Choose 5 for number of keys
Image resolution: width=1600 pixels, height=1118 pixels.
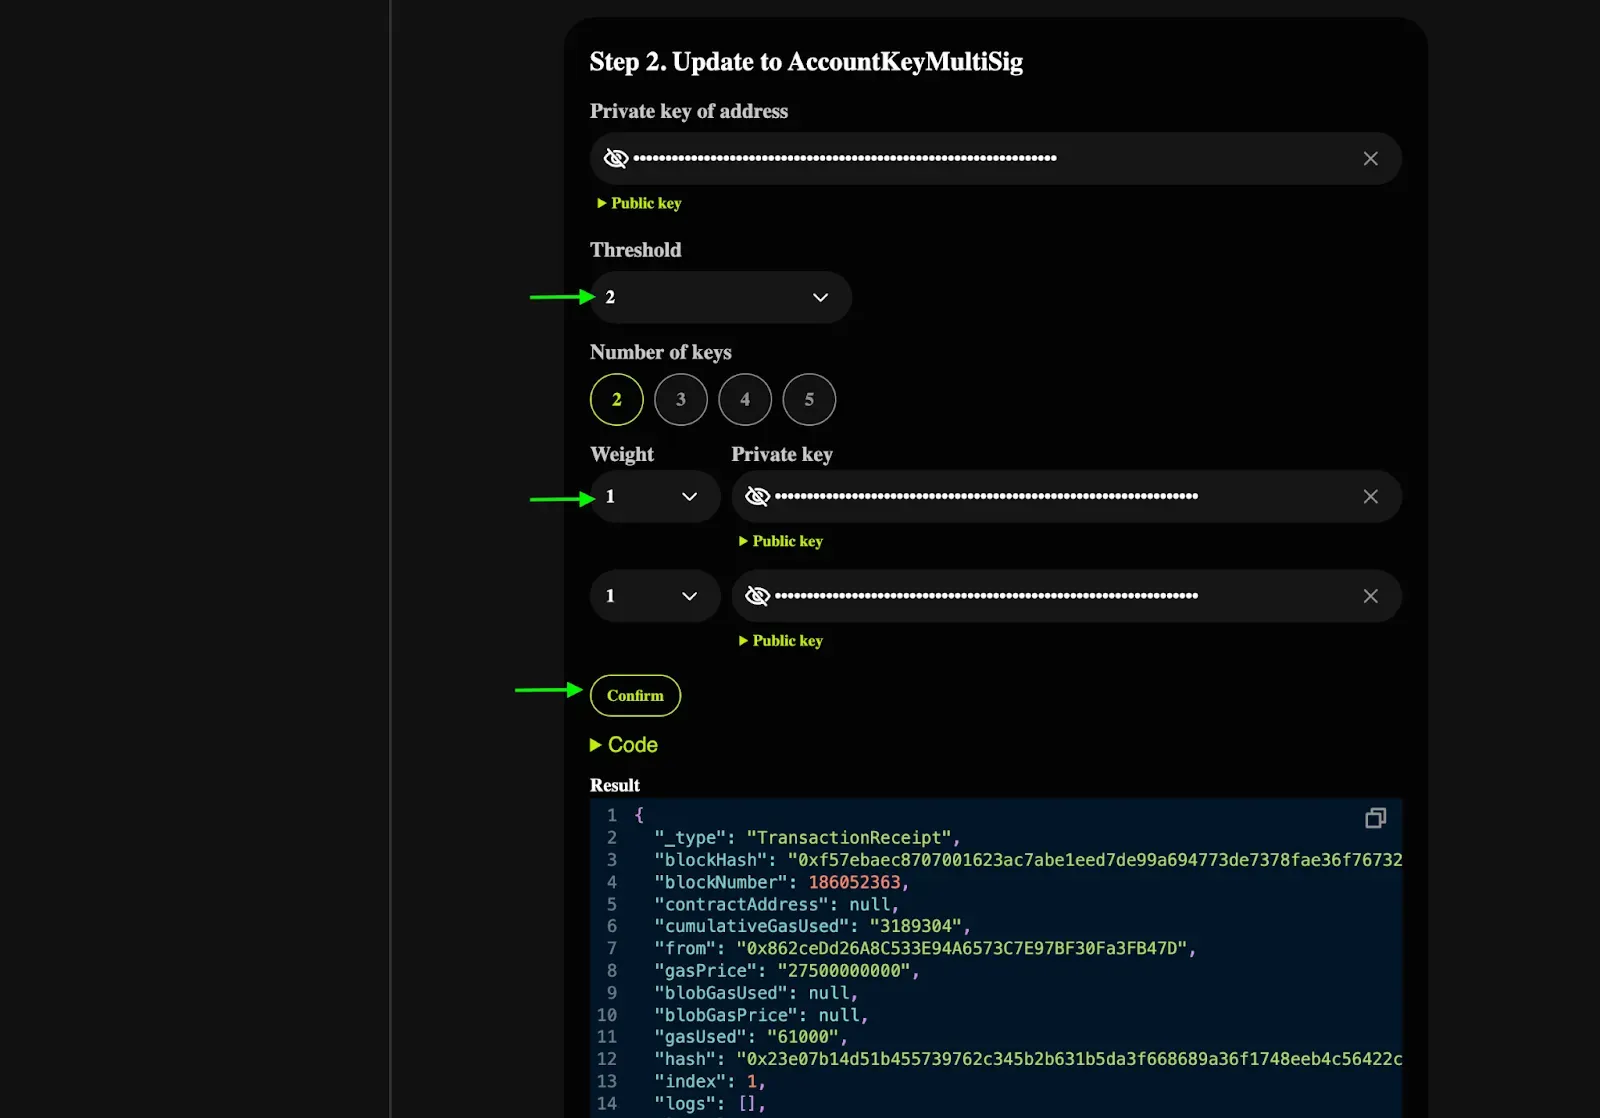(809, 400)
